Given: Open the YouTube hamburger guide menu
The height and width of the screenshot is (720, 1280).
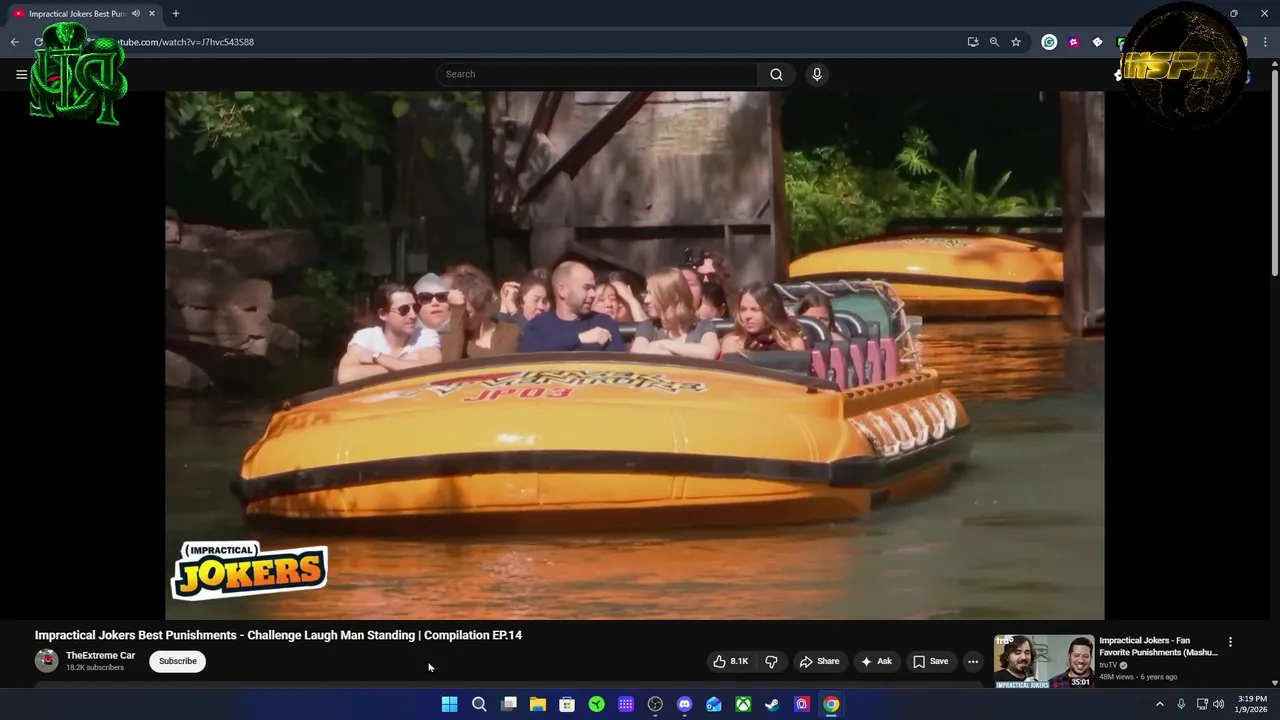Looking at the screenshot, I should tap(21, 74).
